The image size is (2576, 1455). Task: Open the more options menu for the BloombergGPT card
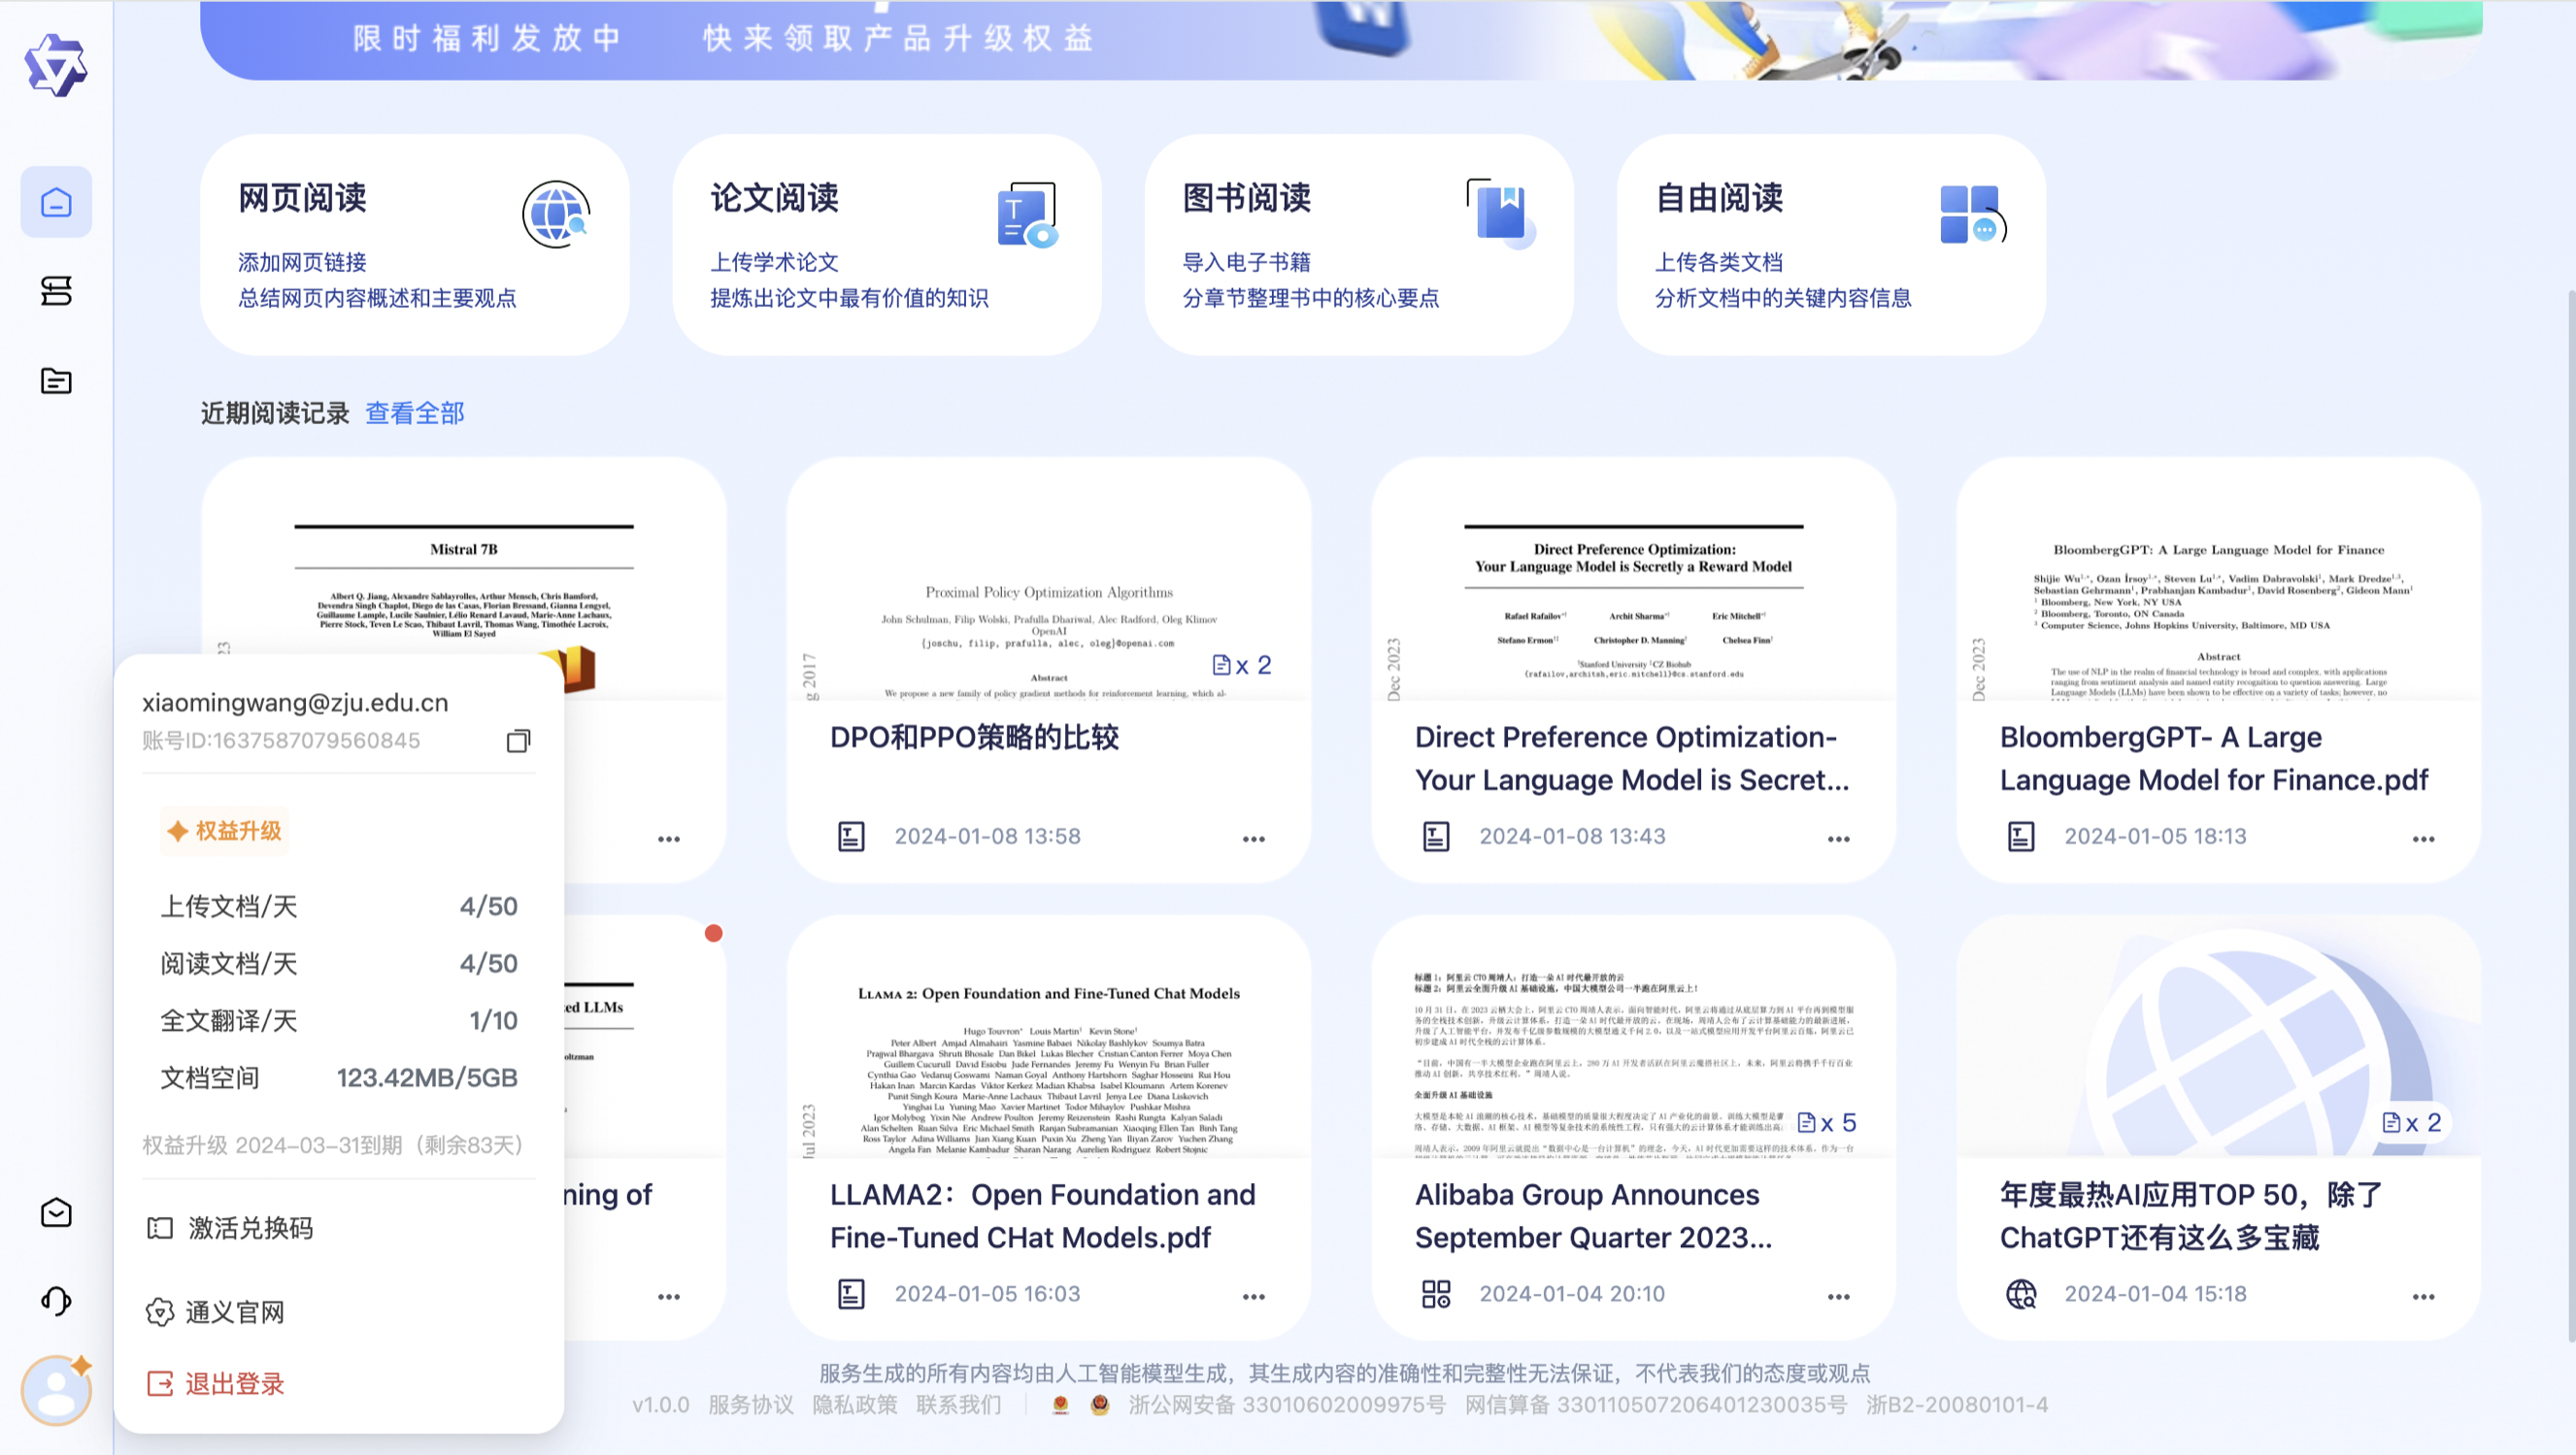click(2423, 839)
